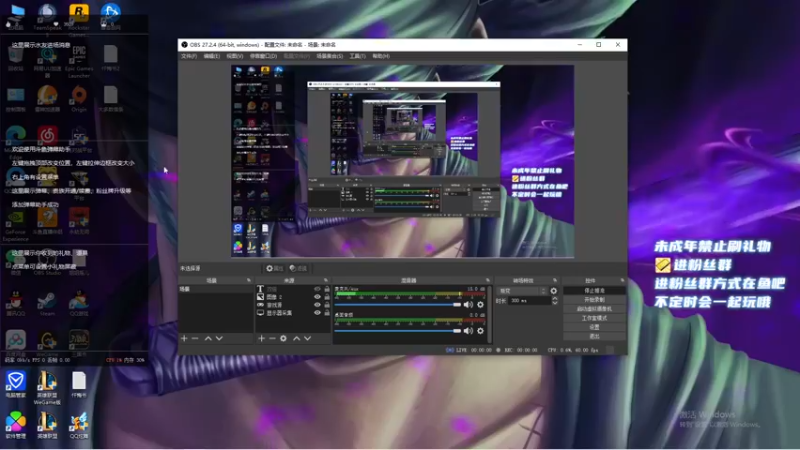The width and height of the screenshot is (800, 450).
Task: Add a new scene with plus icon
Action: (x=184, y=338)
